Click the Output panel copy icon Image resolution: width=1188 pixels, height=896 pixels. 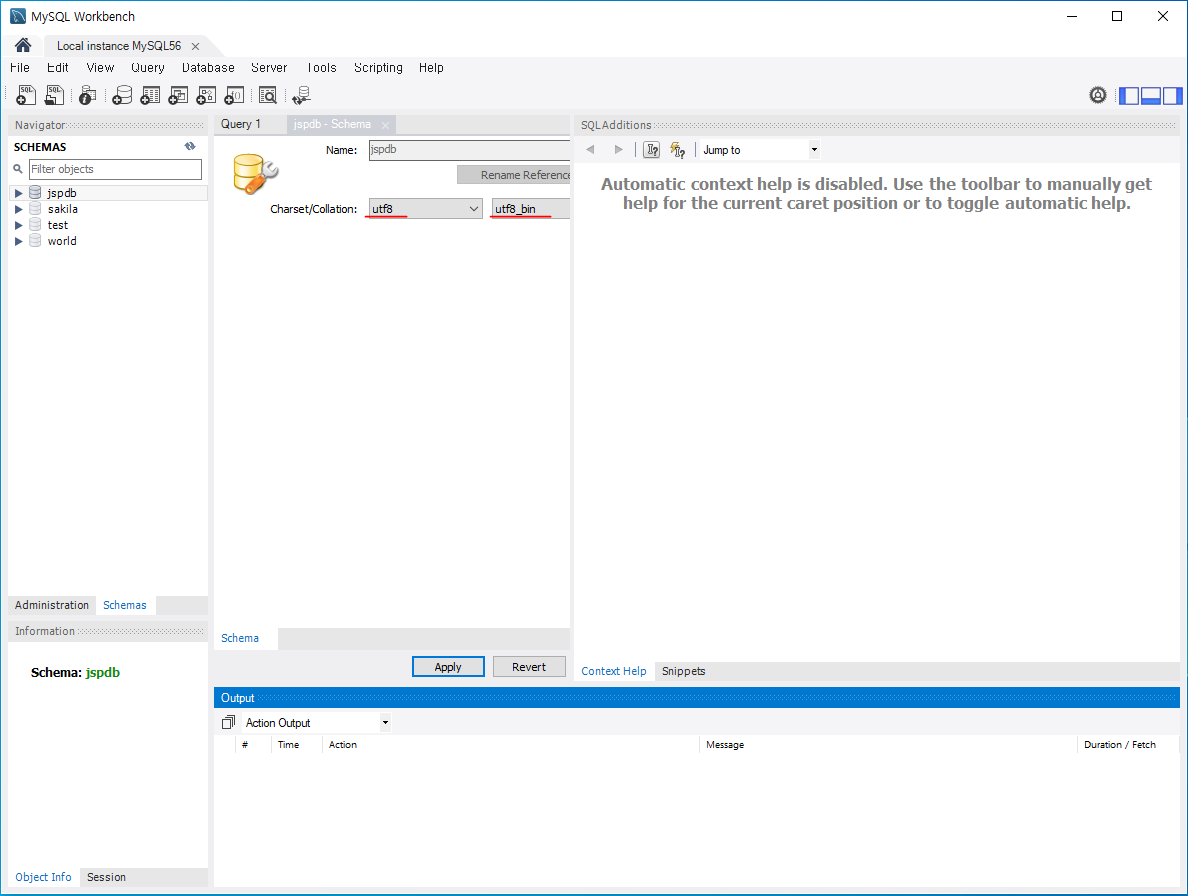[228, 723]
